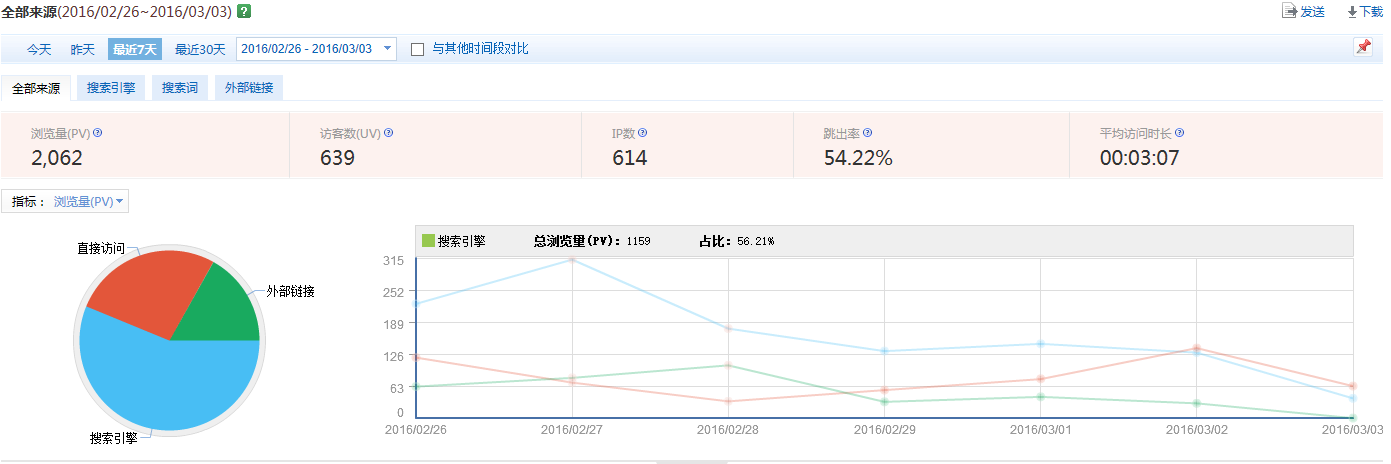This screenshot has width=1391, height=464.
Task: Select the 最近30天 time filter
Action: pos(200,49)
